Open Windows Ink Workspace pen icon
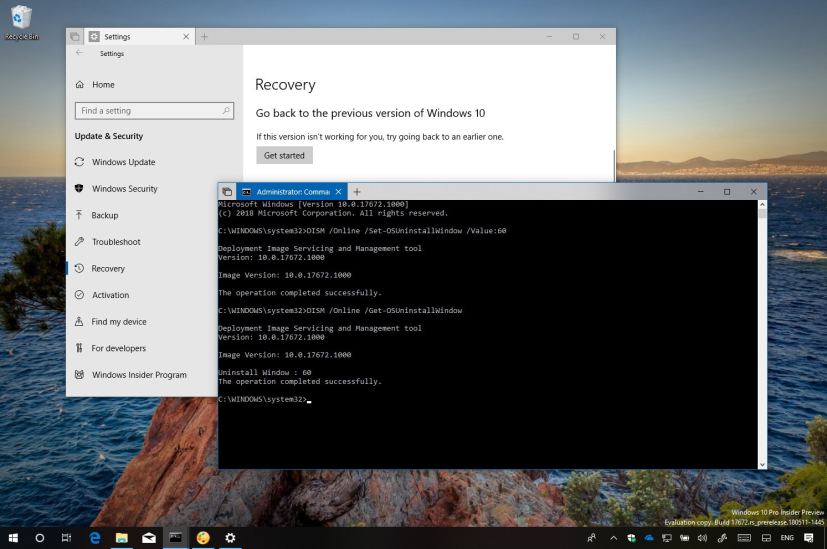The width and height of the screenshot is (827, 549). tap(722, 538)
